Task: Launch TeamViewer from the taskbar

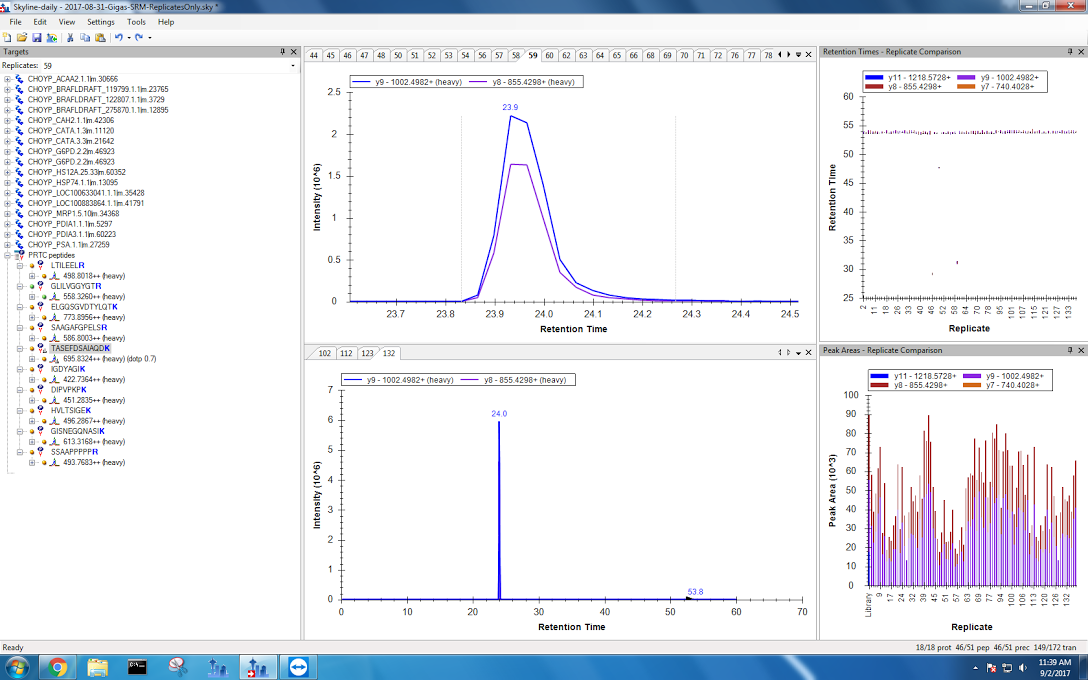Action: click(x=297, y=667)
